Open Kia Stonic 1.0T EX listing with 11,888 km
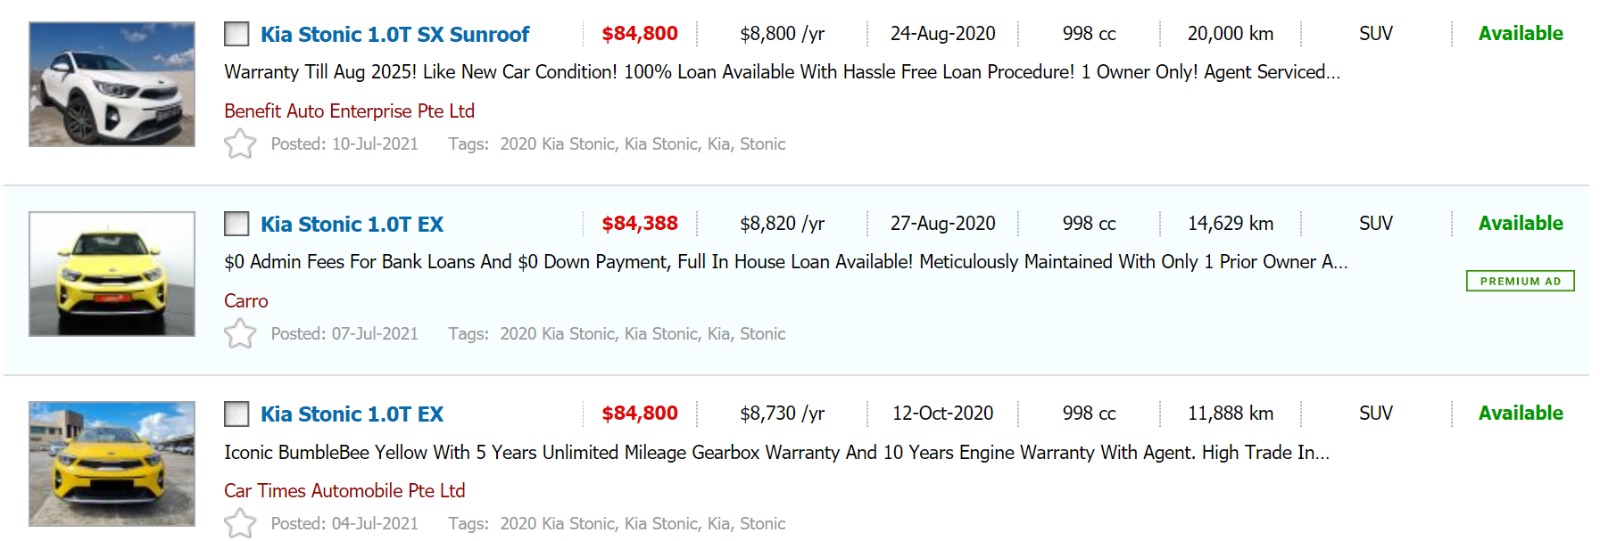The height and width of the screenshot is (541, 1600). point(352,414)
